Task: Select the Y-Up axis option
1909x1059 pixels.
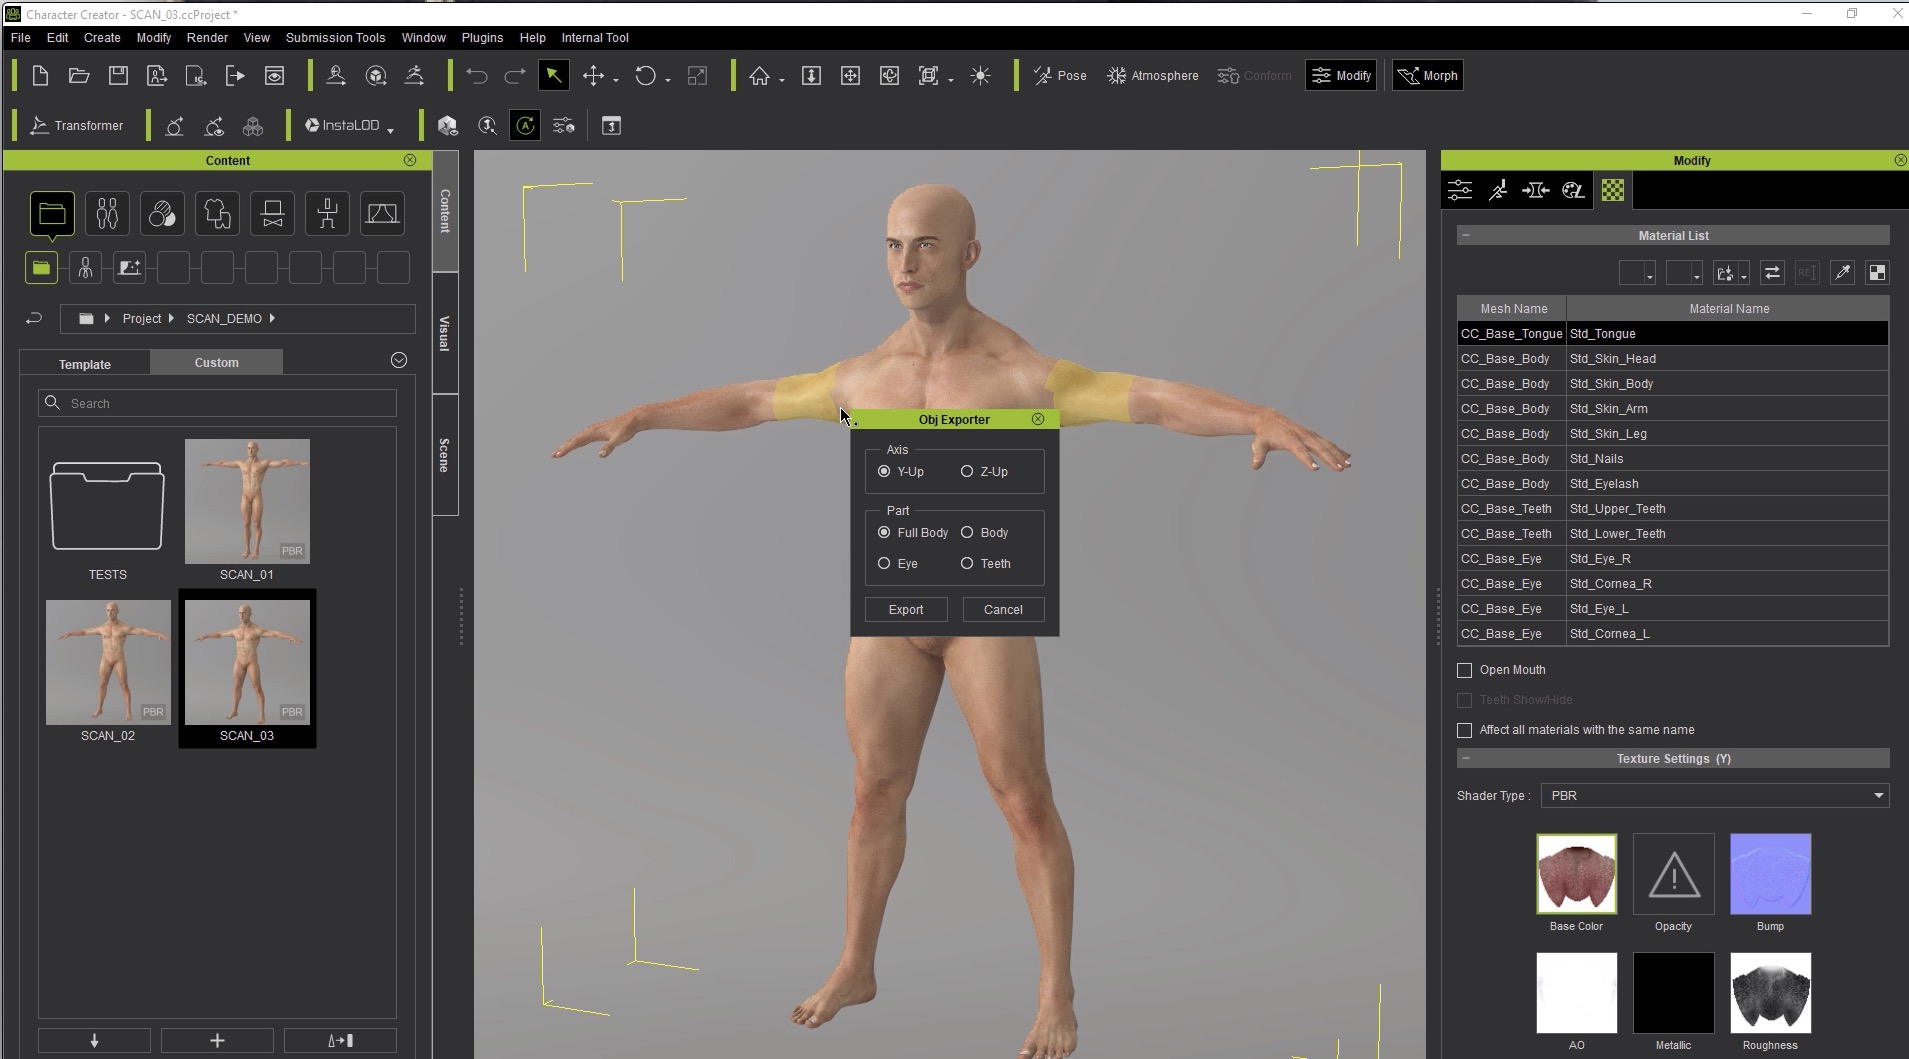Action: [901, 472]
